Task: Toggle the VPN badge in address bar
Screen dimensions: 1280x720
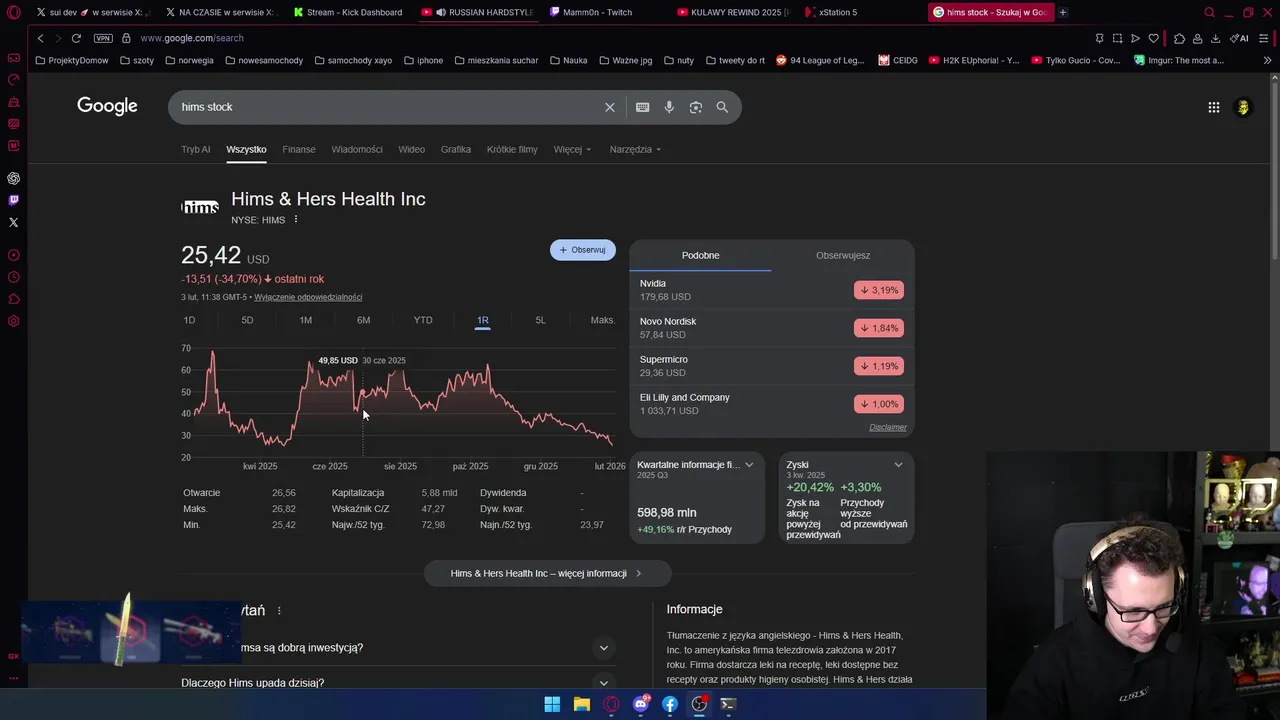Action: click(103, 38)
